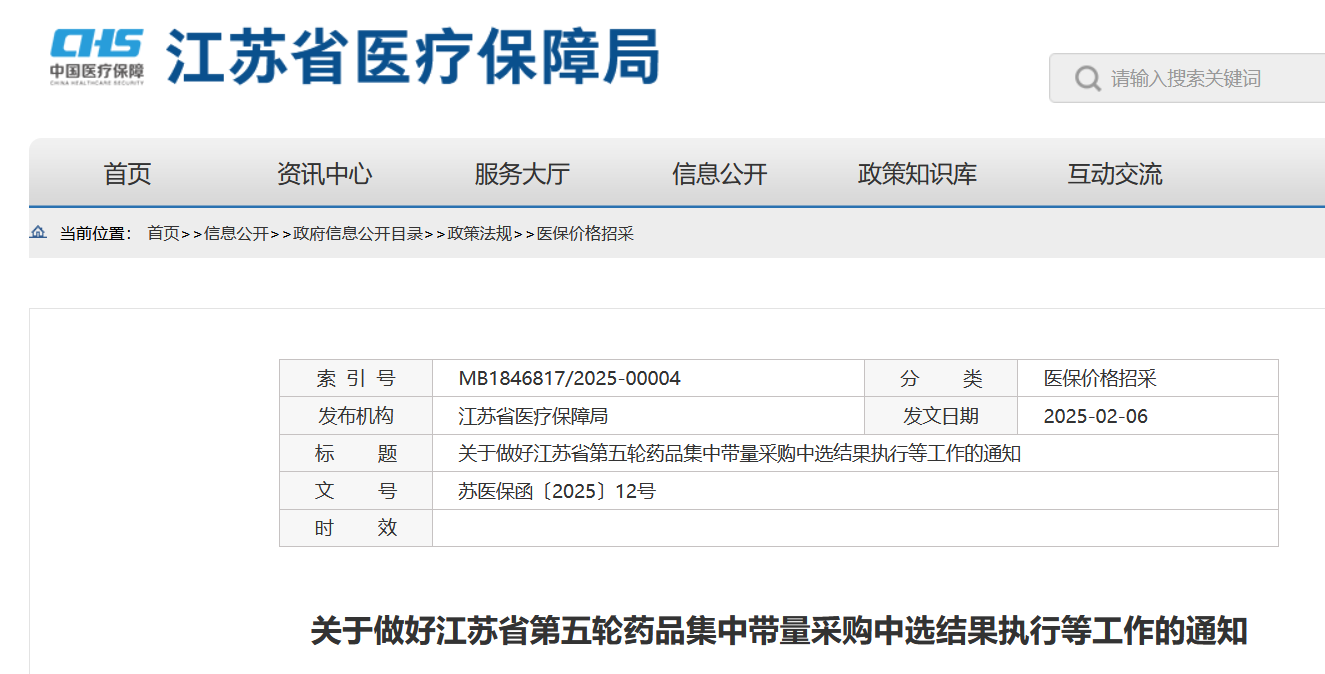Focus the 请输入搜索关键词 search field
This screenshot has width=1325, height=674.
coord(1187,78)
